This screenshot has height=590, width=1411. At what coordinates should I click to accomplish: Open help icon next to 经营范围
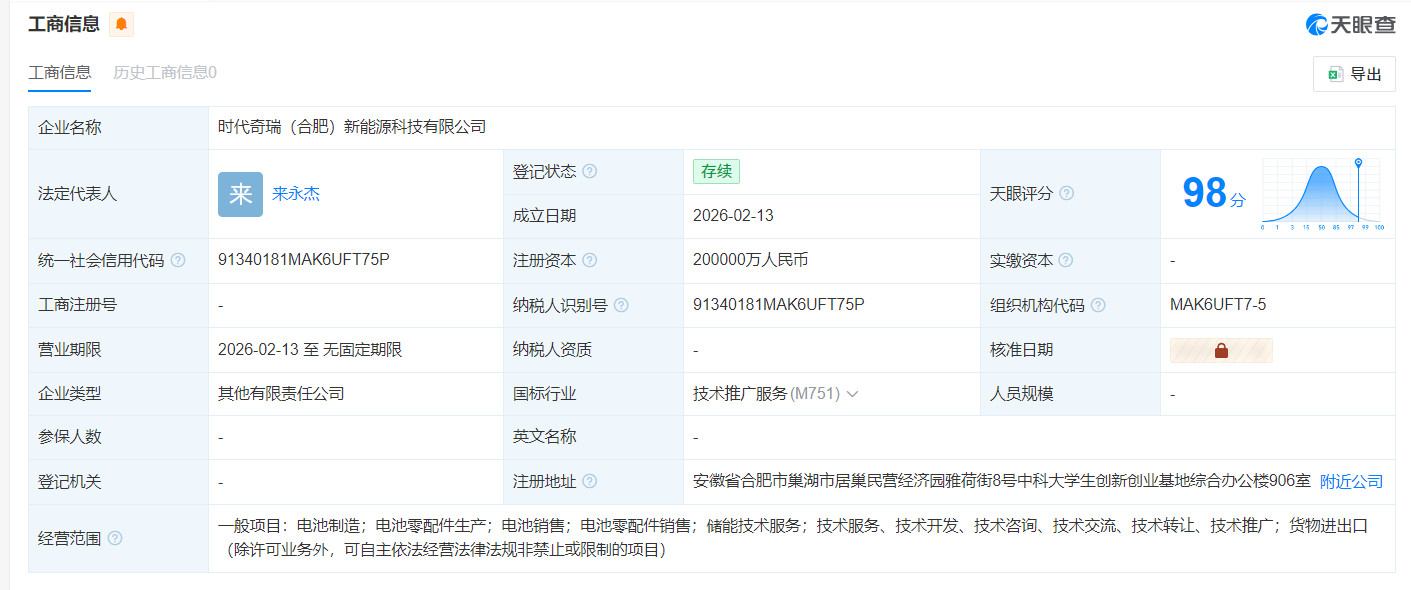114,537
